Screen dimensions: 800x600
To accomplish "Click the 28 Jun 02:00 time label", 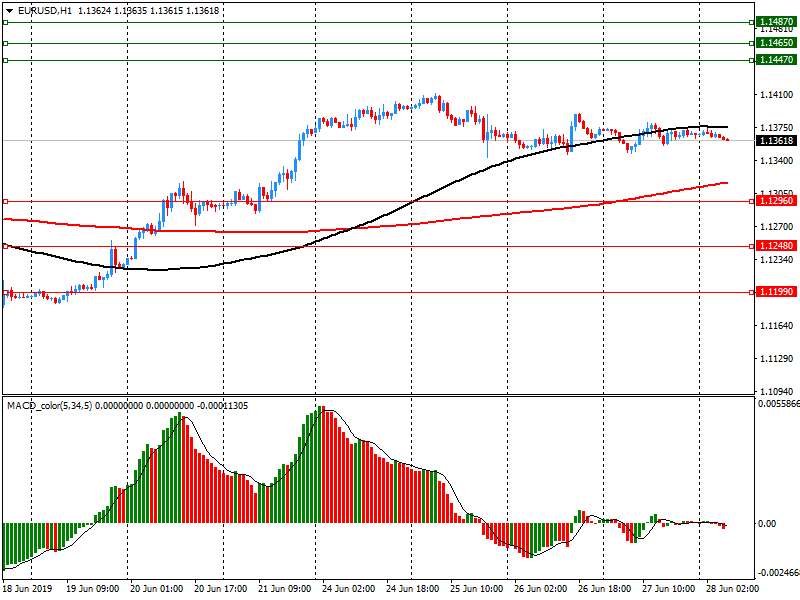I will pos(732,589).
